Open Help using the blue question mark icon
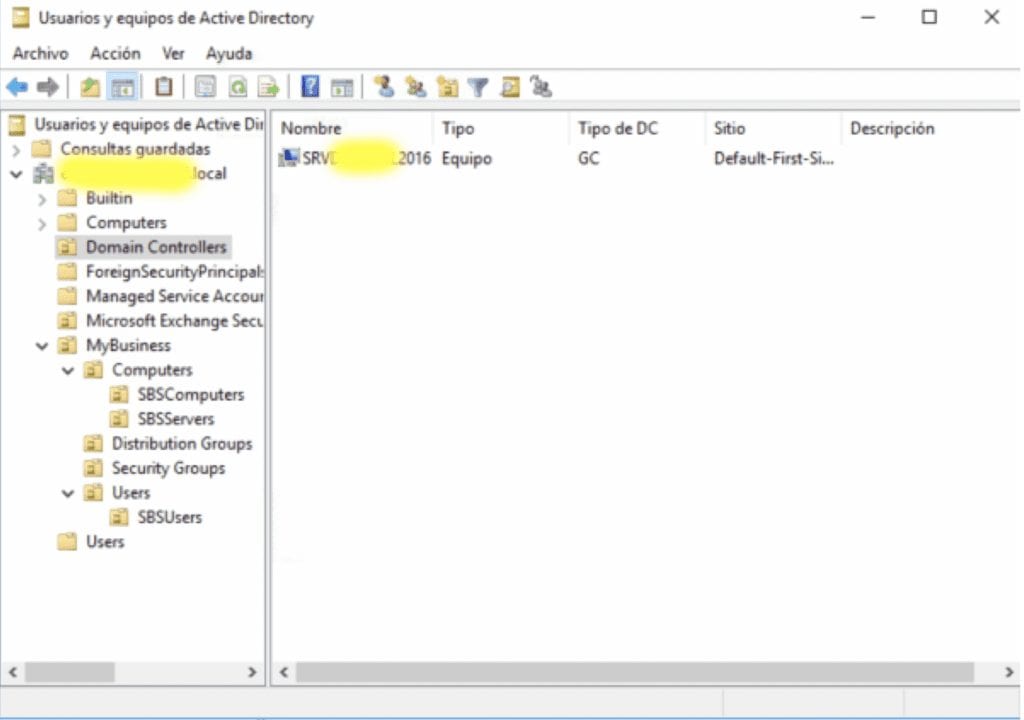The width and height of the screenshot is (1024, 720). click(x=310, y=87)
